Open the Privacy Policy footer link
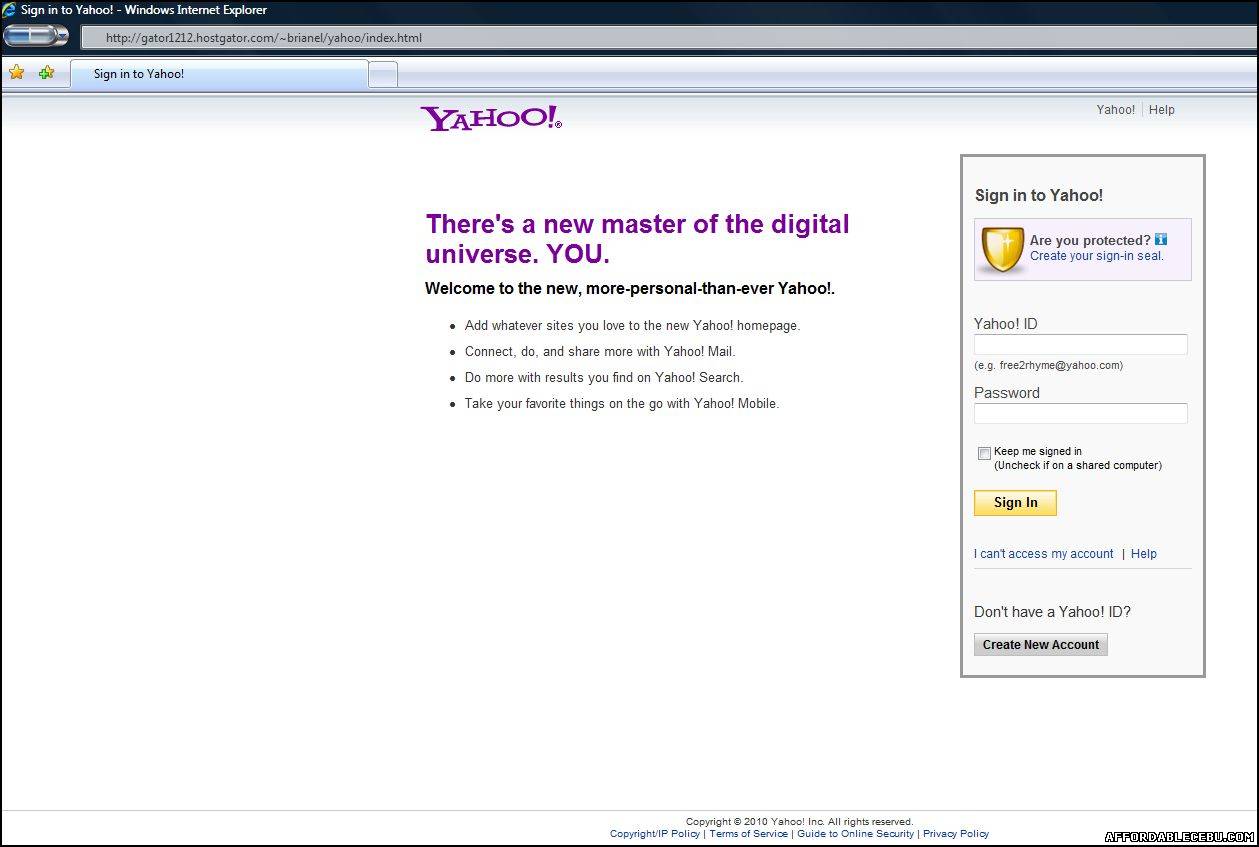This screenshot has height=847, width=1259. click(956, 834)
